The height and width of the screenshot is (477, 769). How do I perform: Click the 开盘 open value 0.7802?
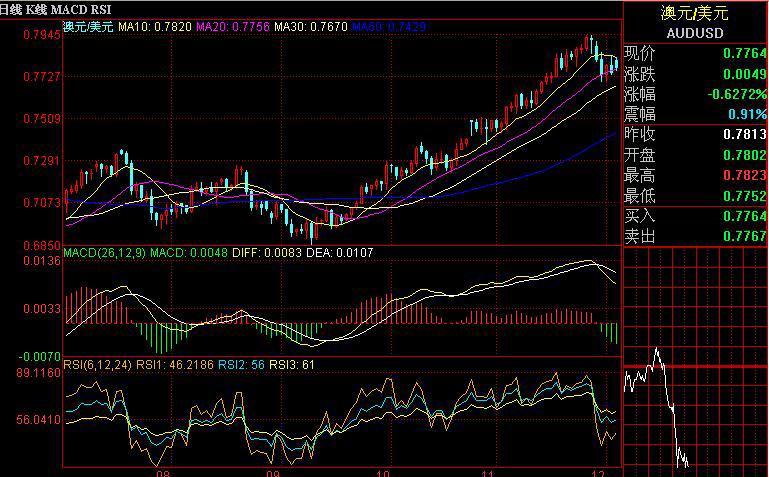coord(744,155)
